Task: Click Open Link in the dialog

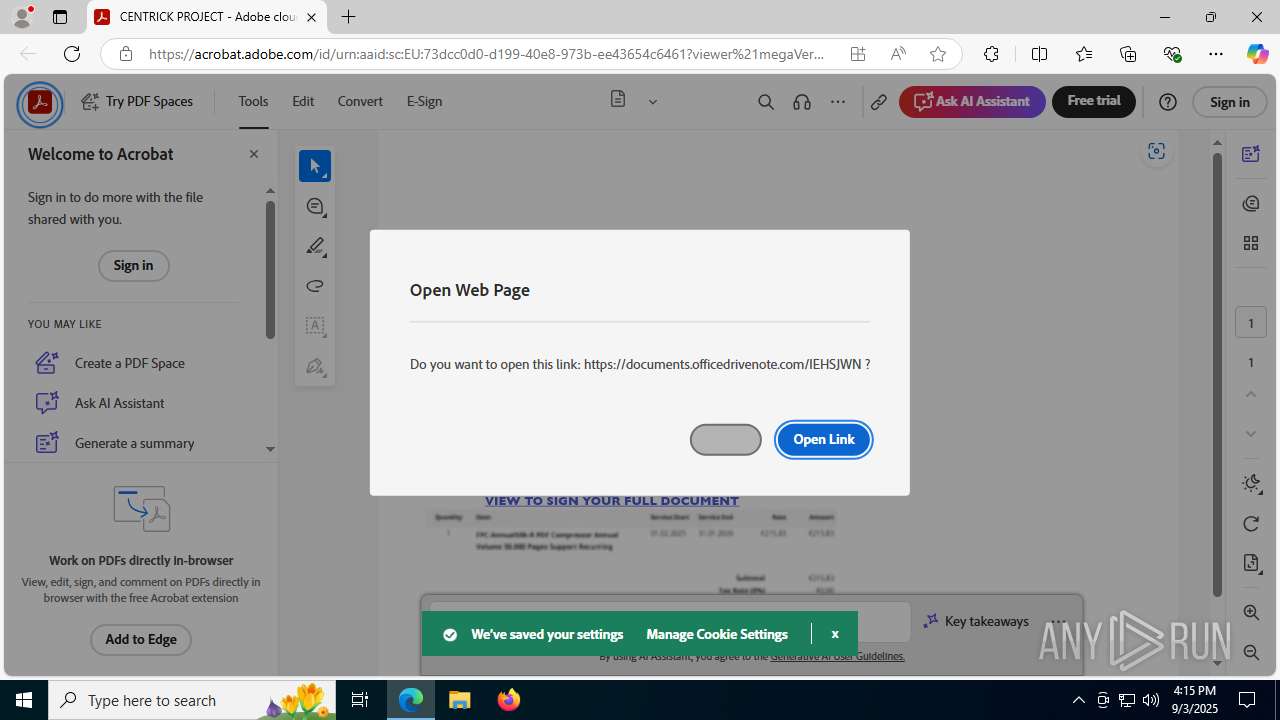Action: (824, 439)
